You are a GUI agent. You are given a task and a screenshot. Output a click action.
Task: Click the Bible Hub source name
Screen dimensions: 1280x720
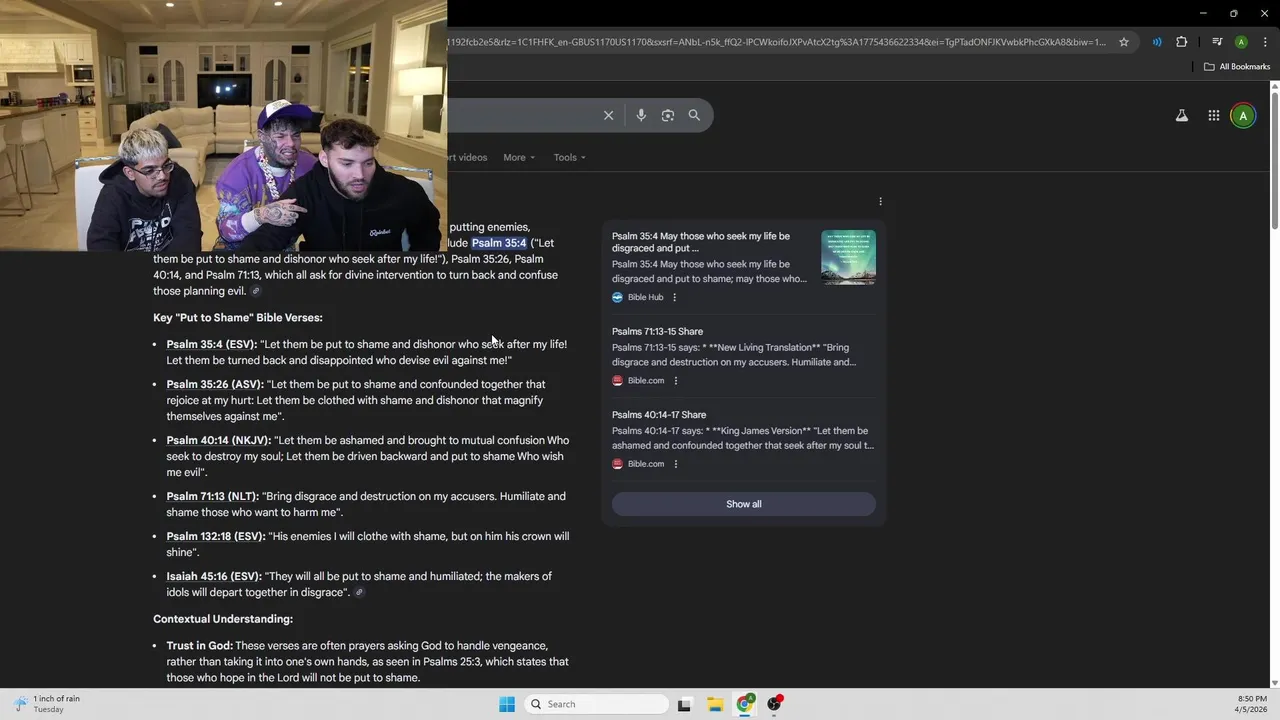coord(645,297)
